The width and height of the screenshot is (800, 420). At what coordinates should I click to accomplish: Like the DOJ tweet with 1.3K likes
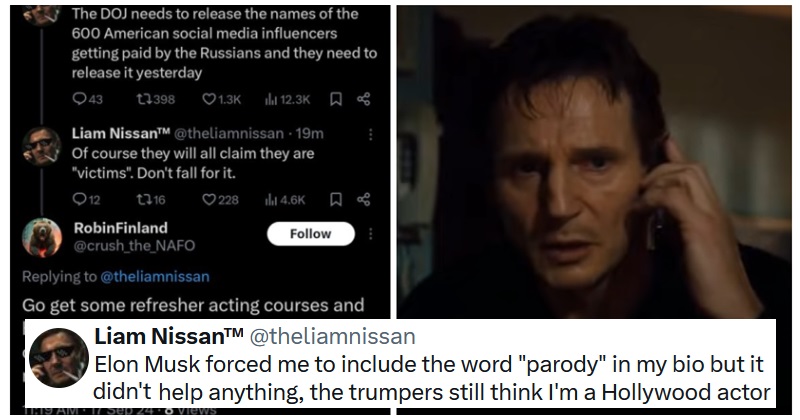(209, 99)
